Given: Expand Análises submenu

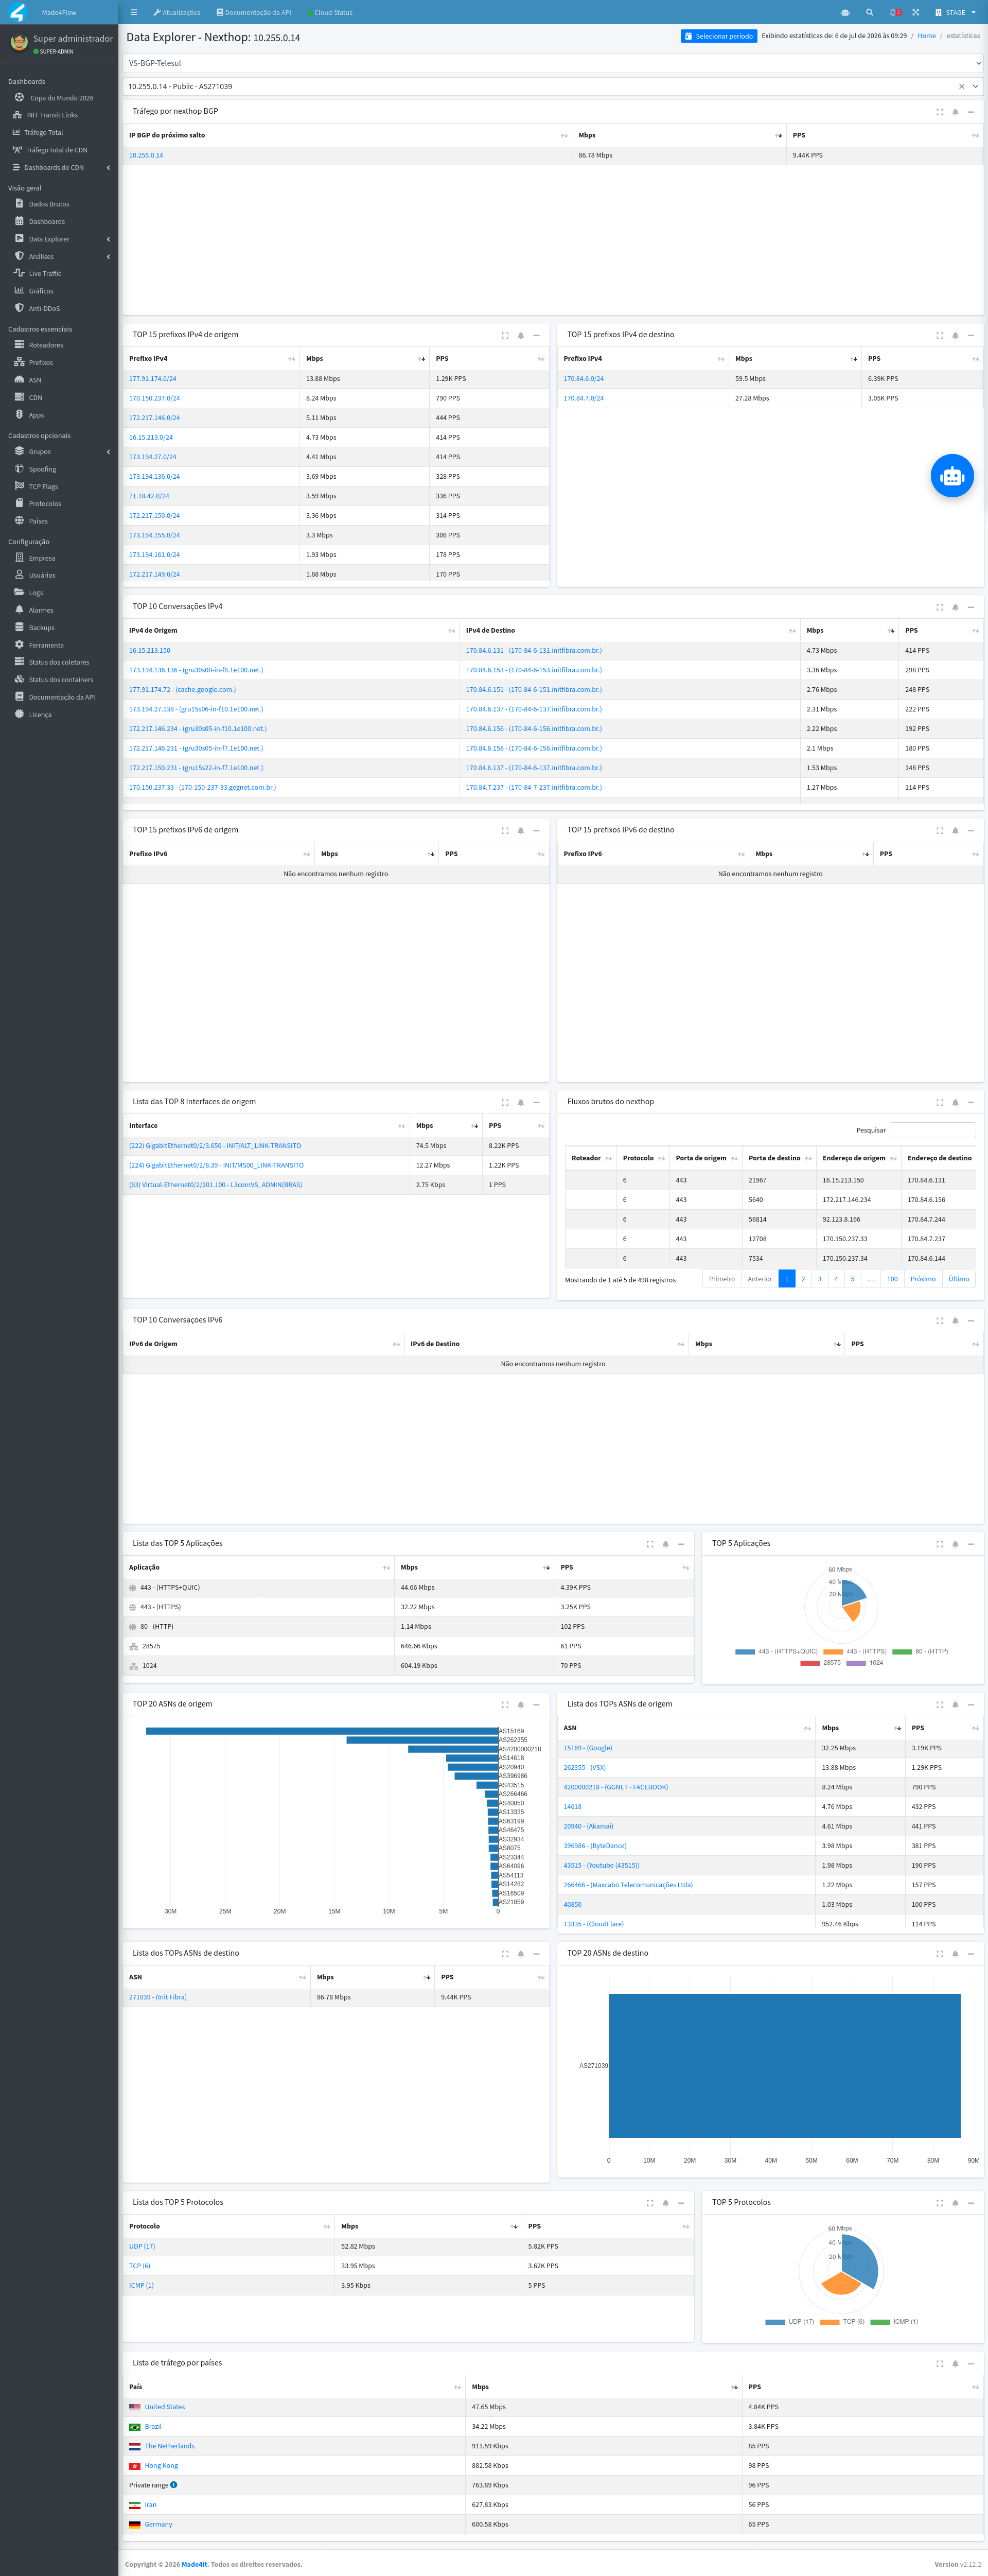Looking at the screenshot, I should tap(59, 256).
